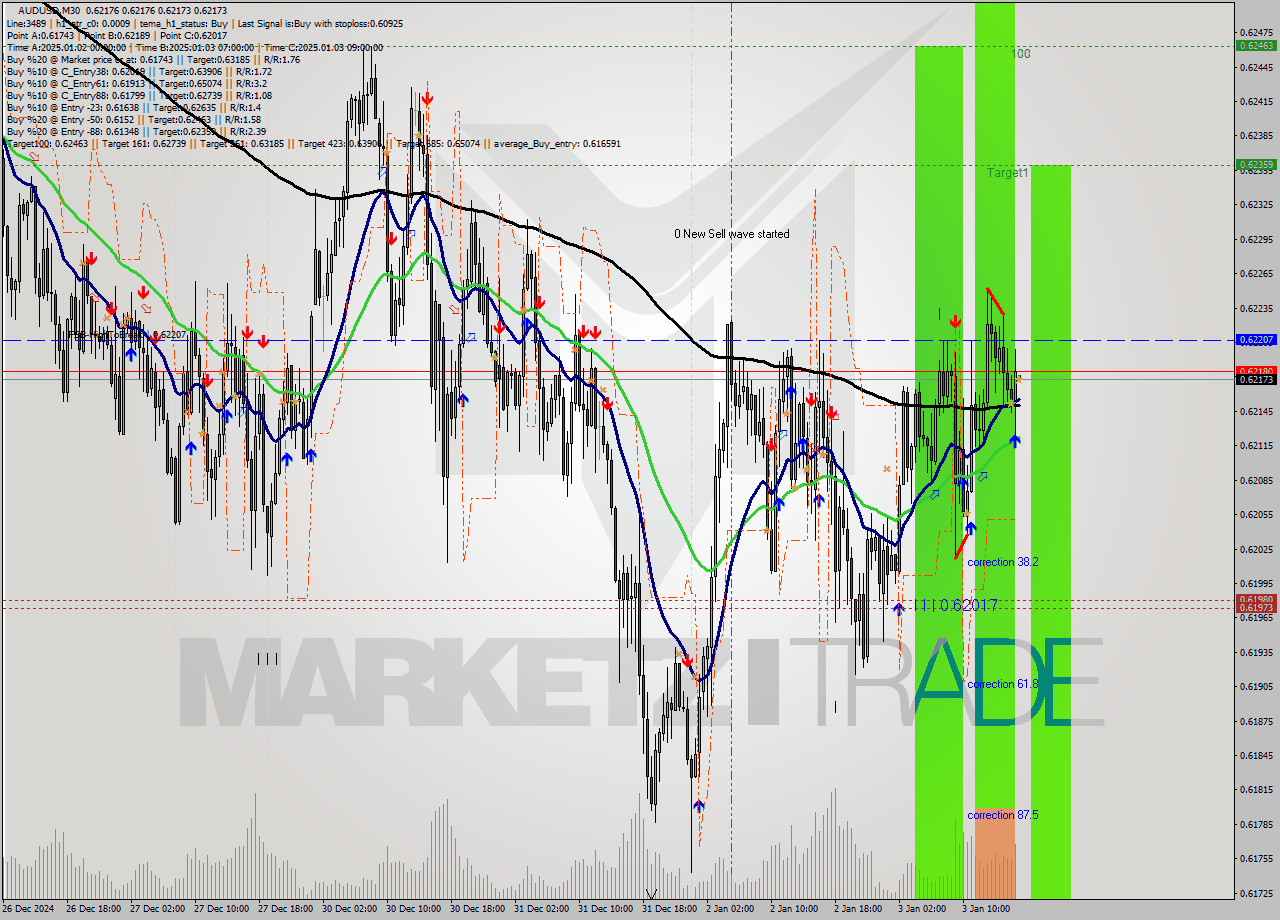Screen dimensions: 1280x920
Task: Click the '0 New Sell wave started' annotation
Action: pos(731,234)
